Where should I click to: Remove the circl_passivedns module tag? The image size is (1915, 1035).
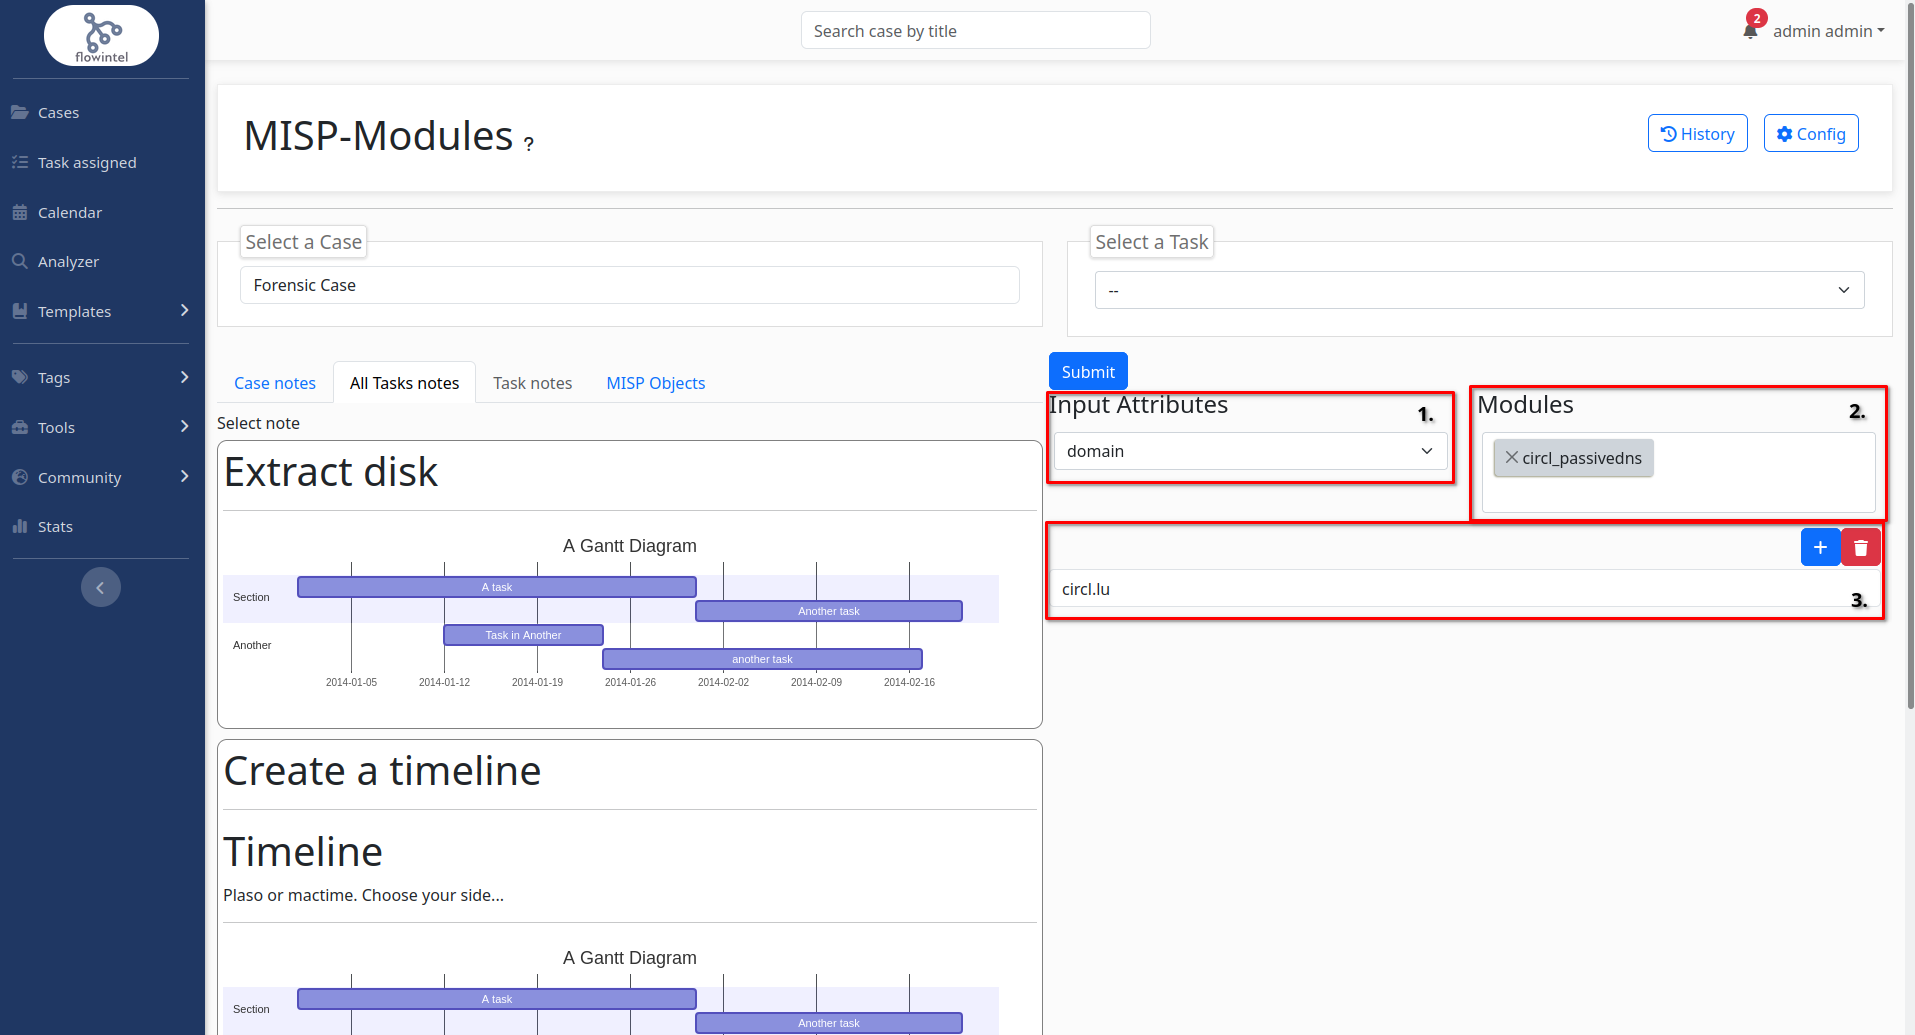click(1512, 457)
